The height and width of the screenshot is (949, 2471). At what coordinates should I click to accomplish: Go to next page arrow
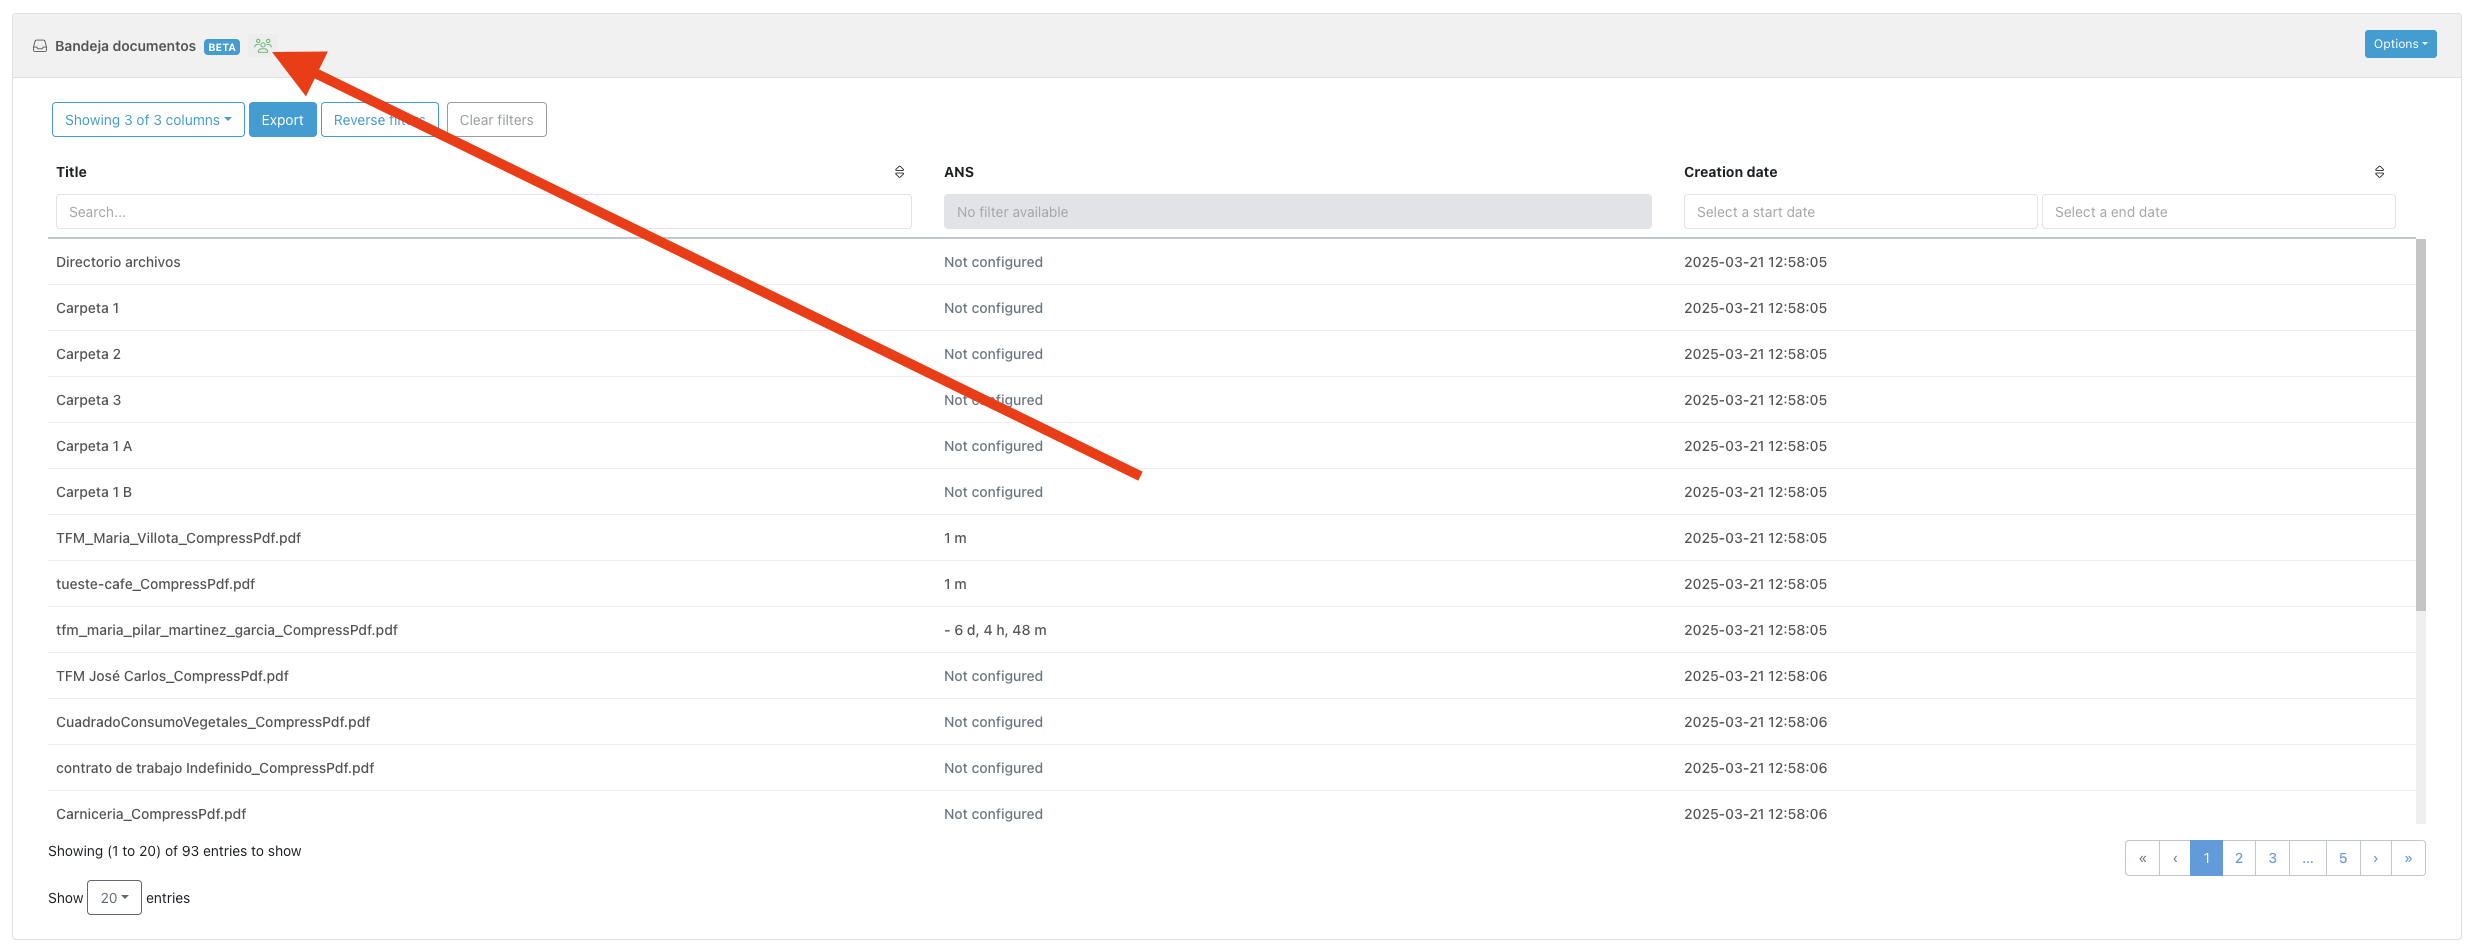2375,858
